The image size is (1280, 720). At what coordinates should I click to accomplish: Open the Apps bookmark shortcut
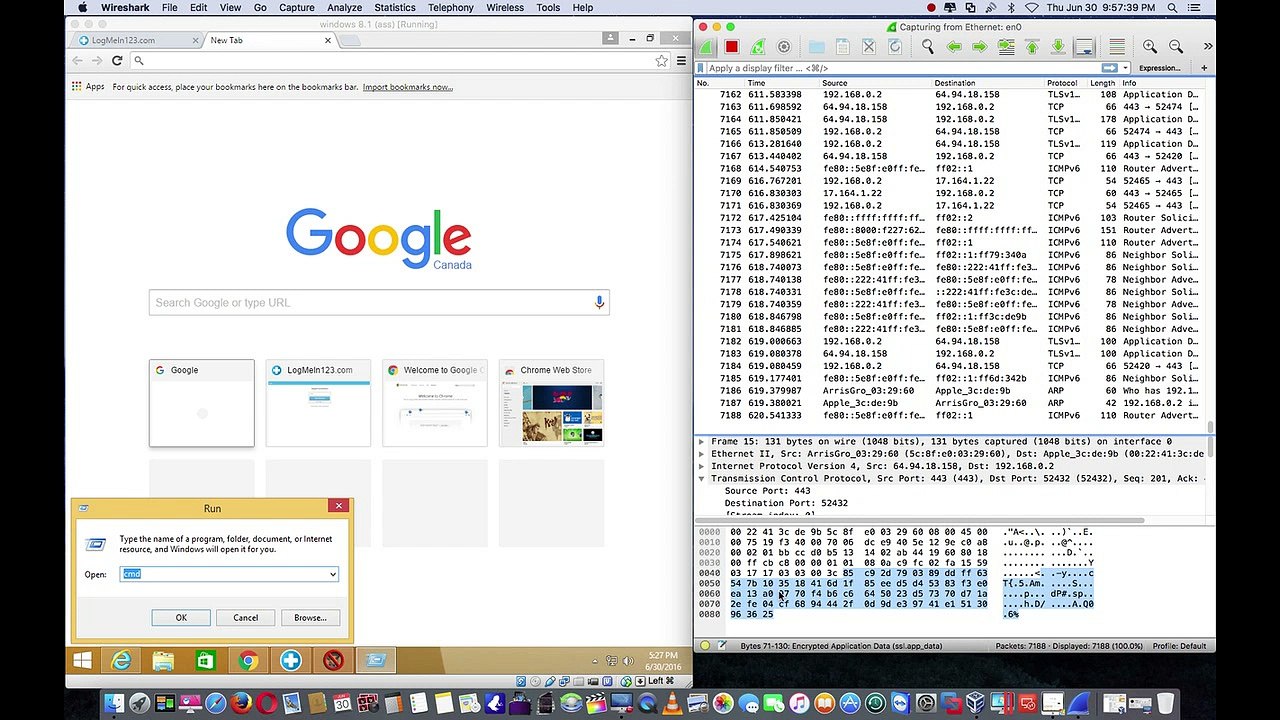tap(88, 87)
